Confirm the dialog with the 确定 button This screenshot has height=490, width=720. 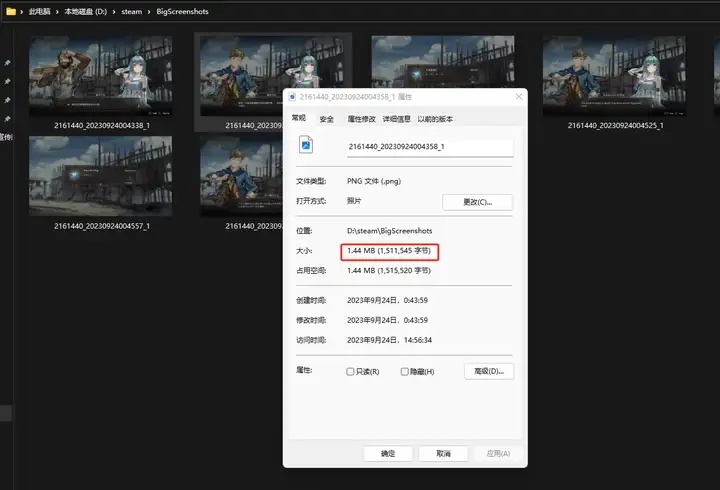pos(388,453)
